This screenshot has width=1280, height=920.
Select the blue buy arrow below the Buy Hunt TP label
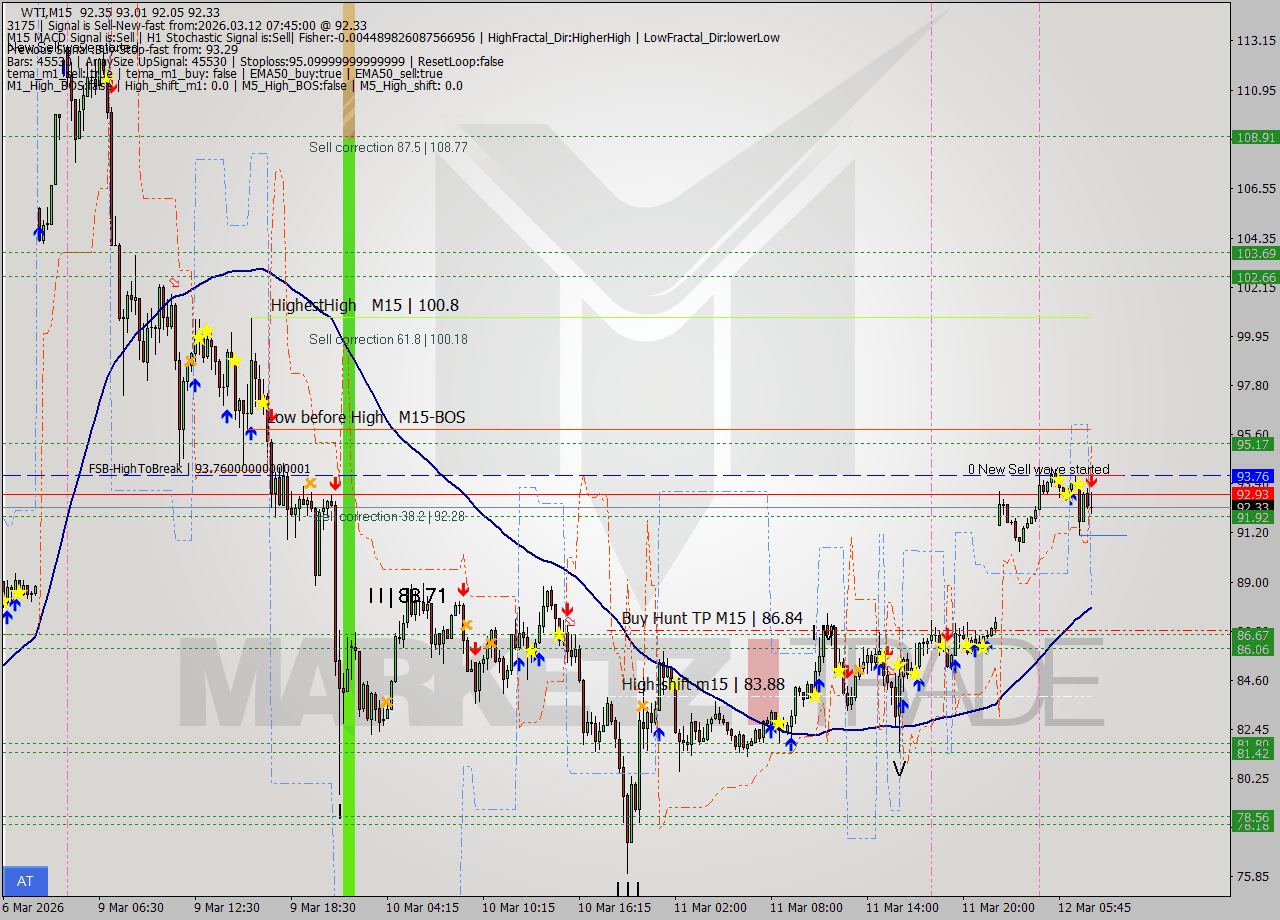pos(658,735)
